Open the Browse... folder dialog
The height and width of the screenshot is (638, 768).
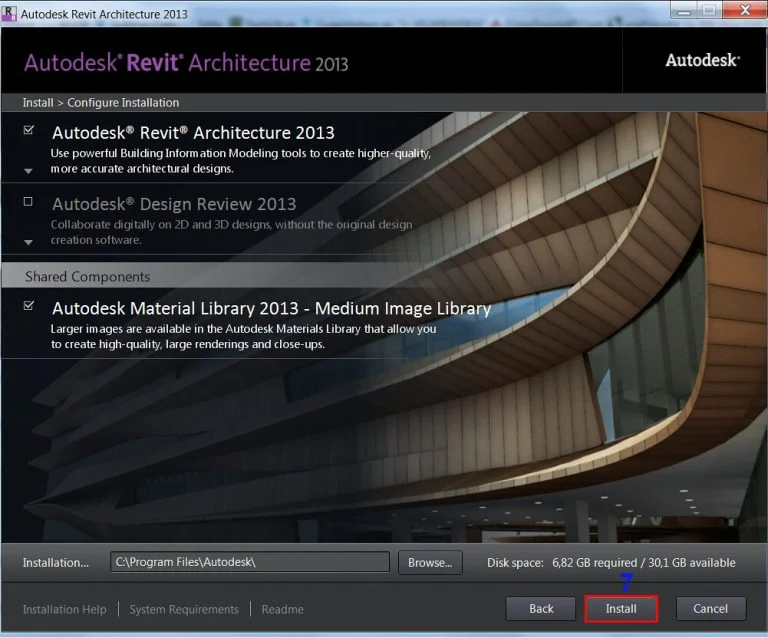click(x=430, y=562)
